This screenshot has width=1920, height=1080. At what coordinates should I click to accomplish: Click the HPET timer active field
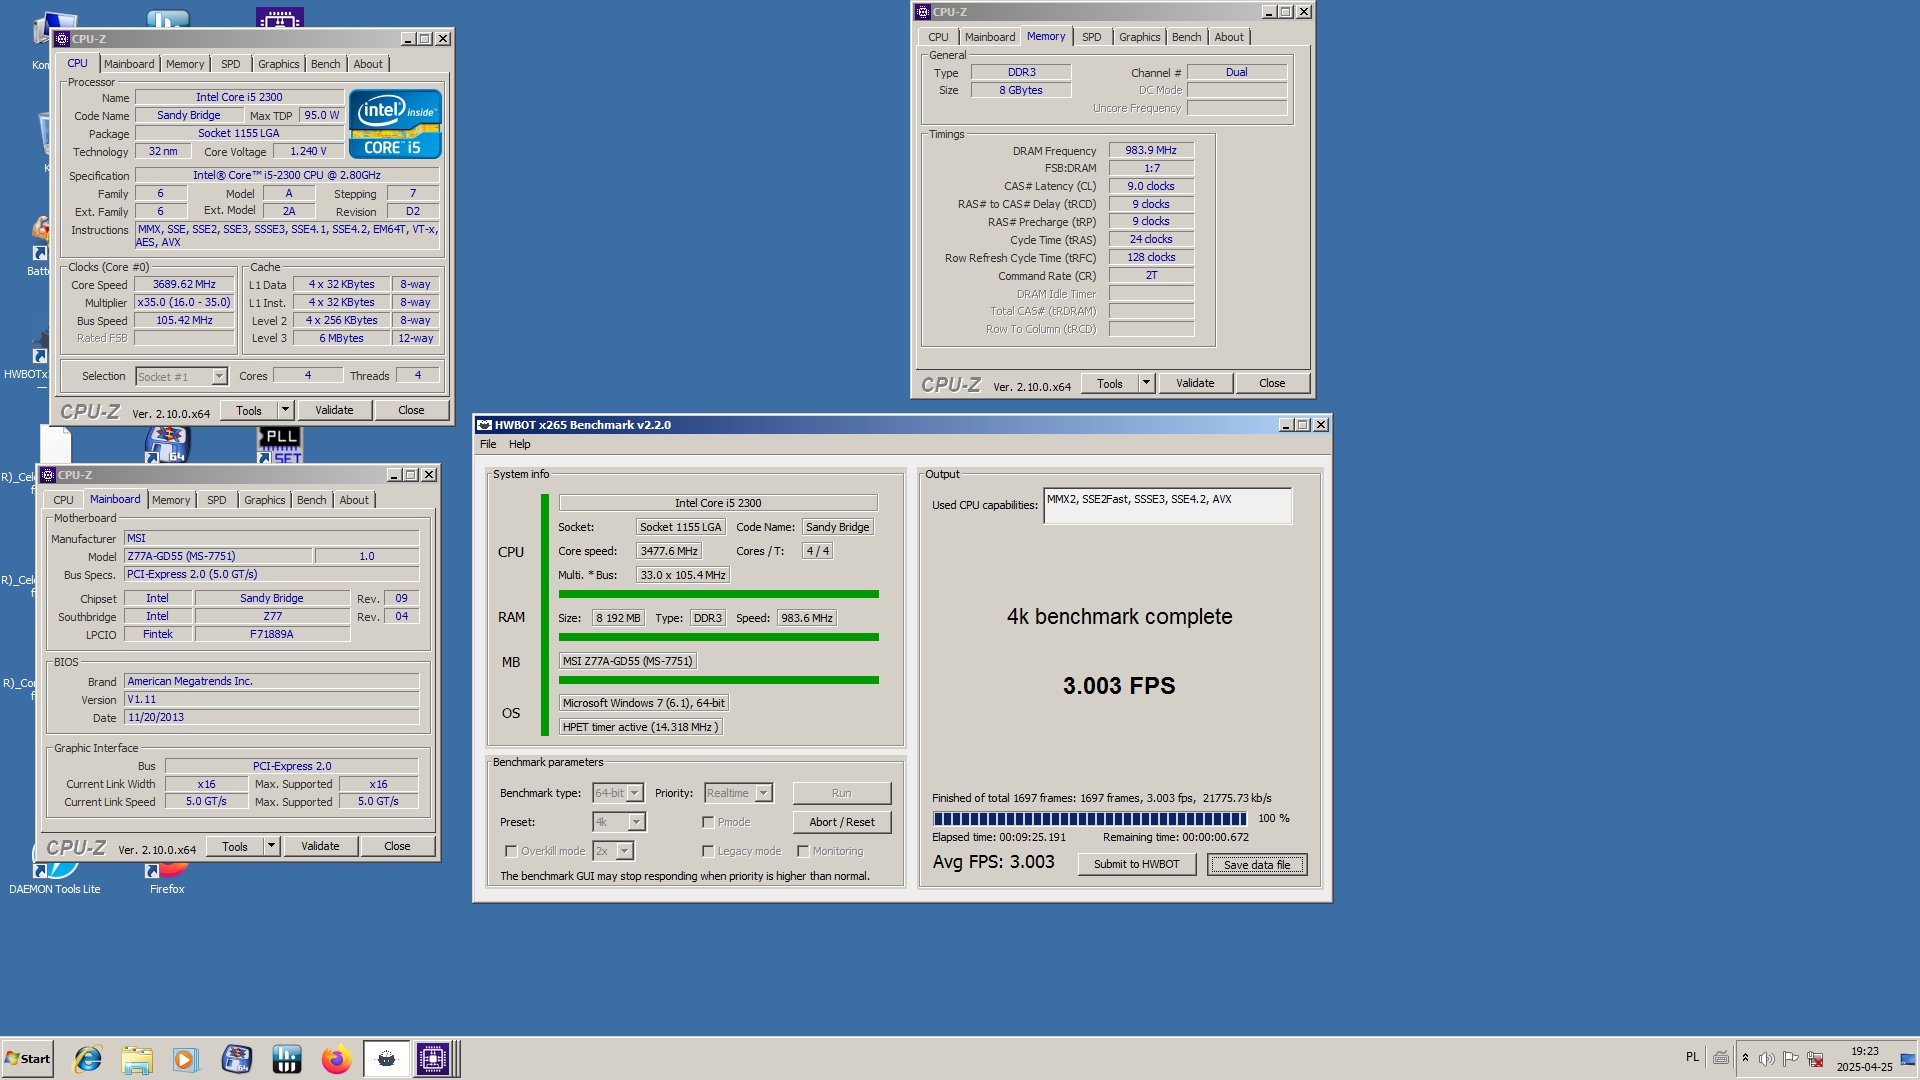[x=640, y=727]
